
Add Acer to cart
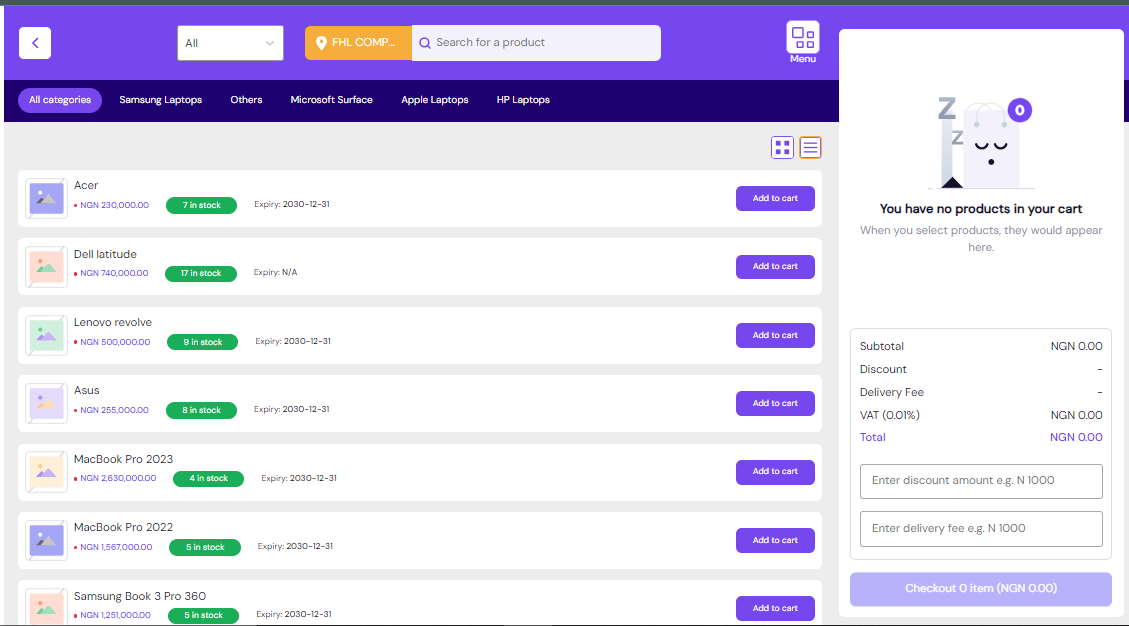coord(775,198)
